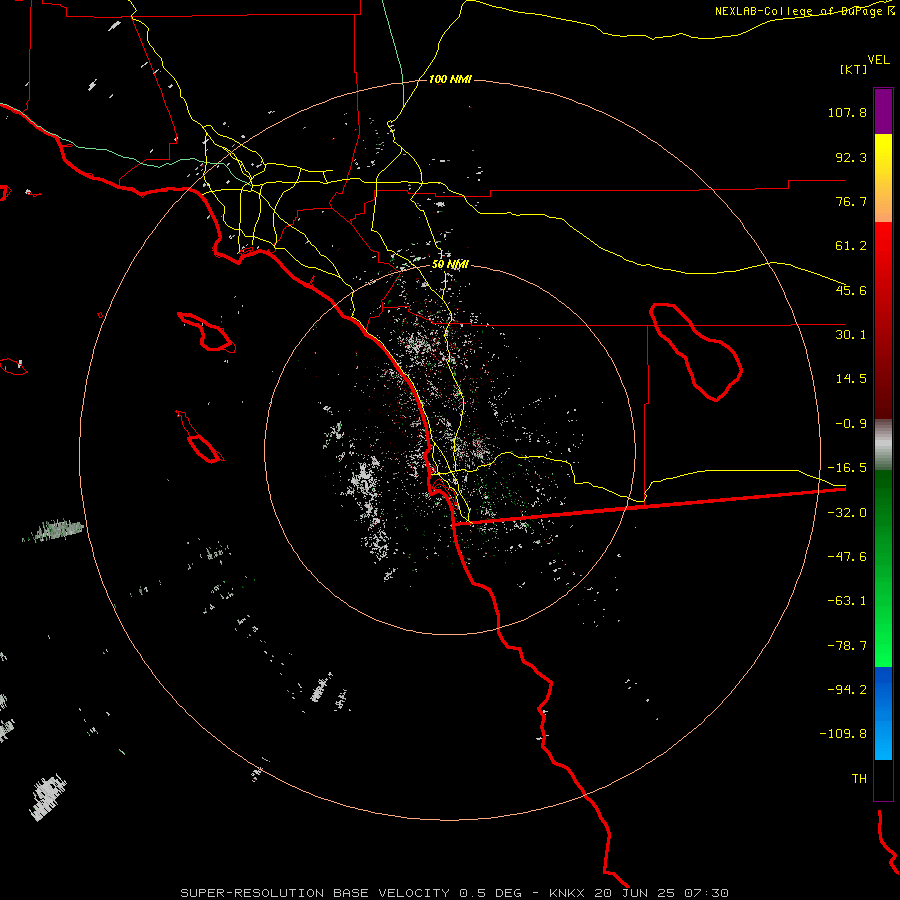Click the NEXLAB-College of DuPage label
The width and height of the screenshot is (900, 900).
(798, 11)
